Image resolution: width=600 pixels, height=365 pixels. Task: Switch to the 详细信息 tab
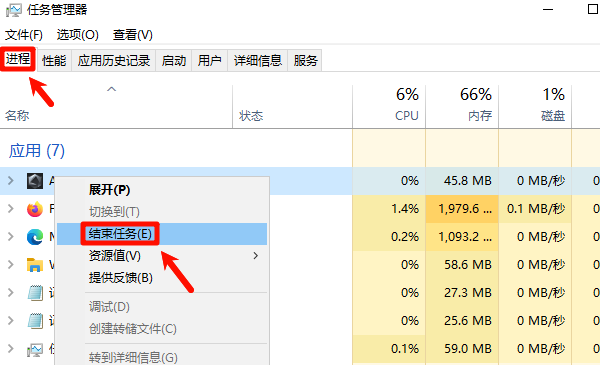pyautogui.click(x=258, y=60)
